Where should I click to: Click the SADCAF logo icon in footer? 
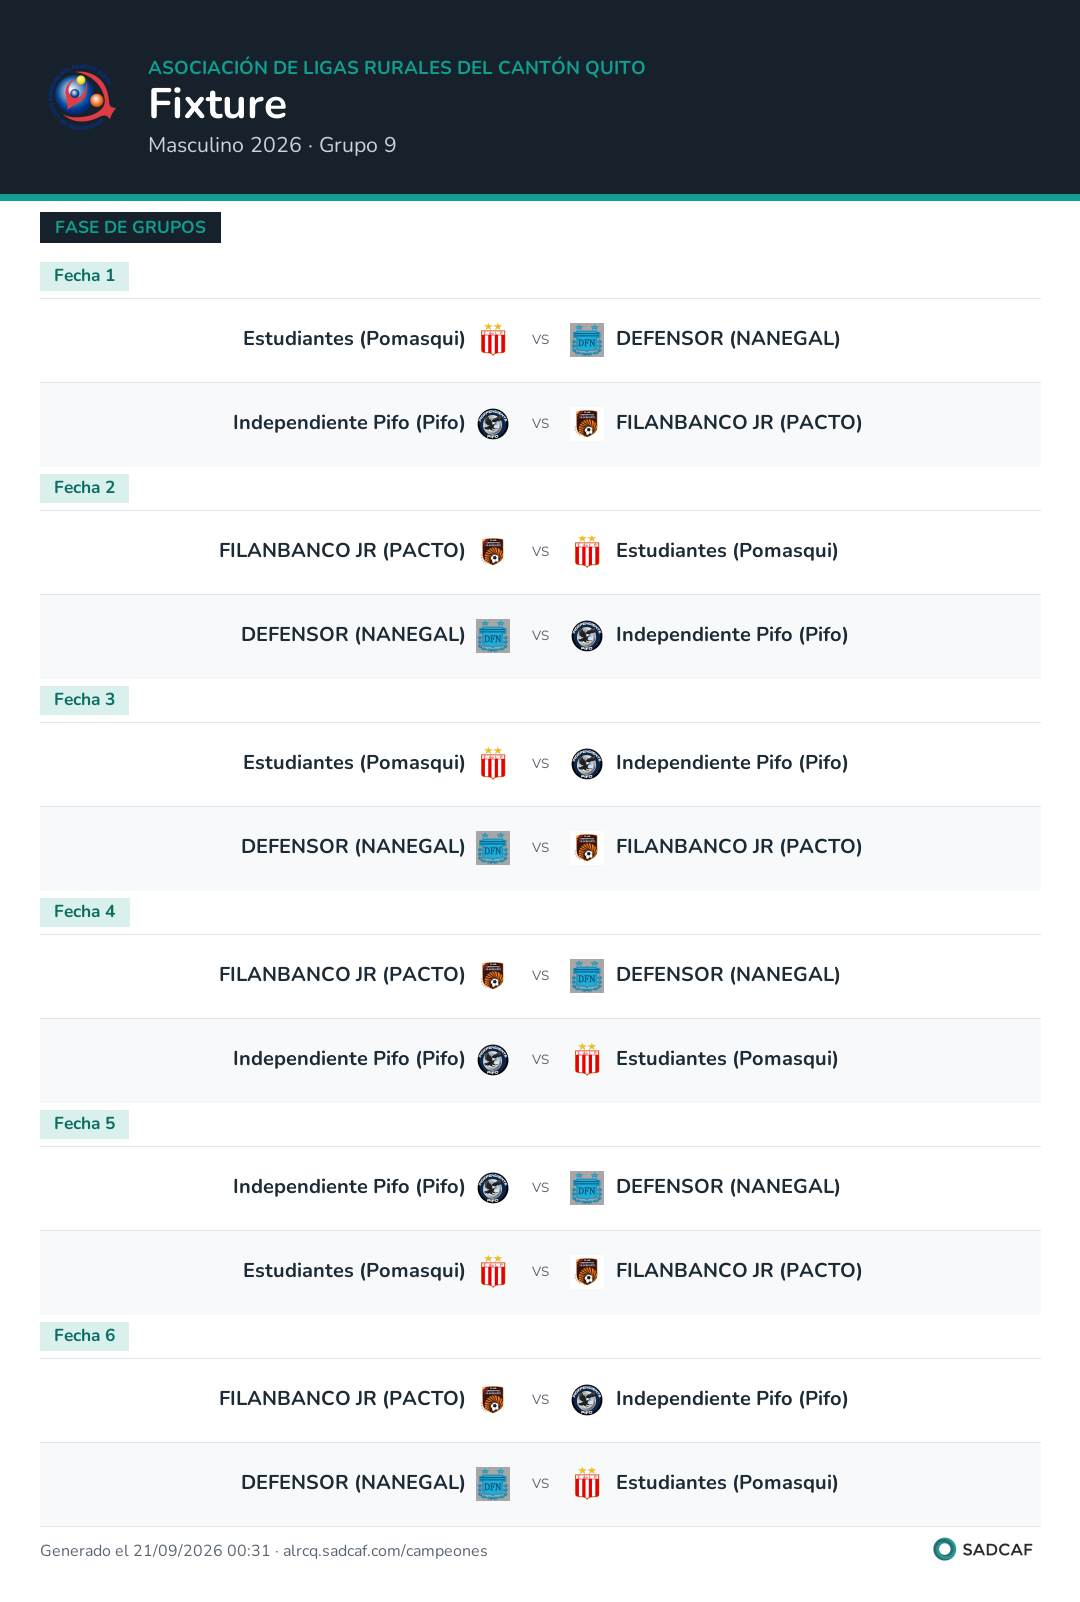click(944, 1549)
